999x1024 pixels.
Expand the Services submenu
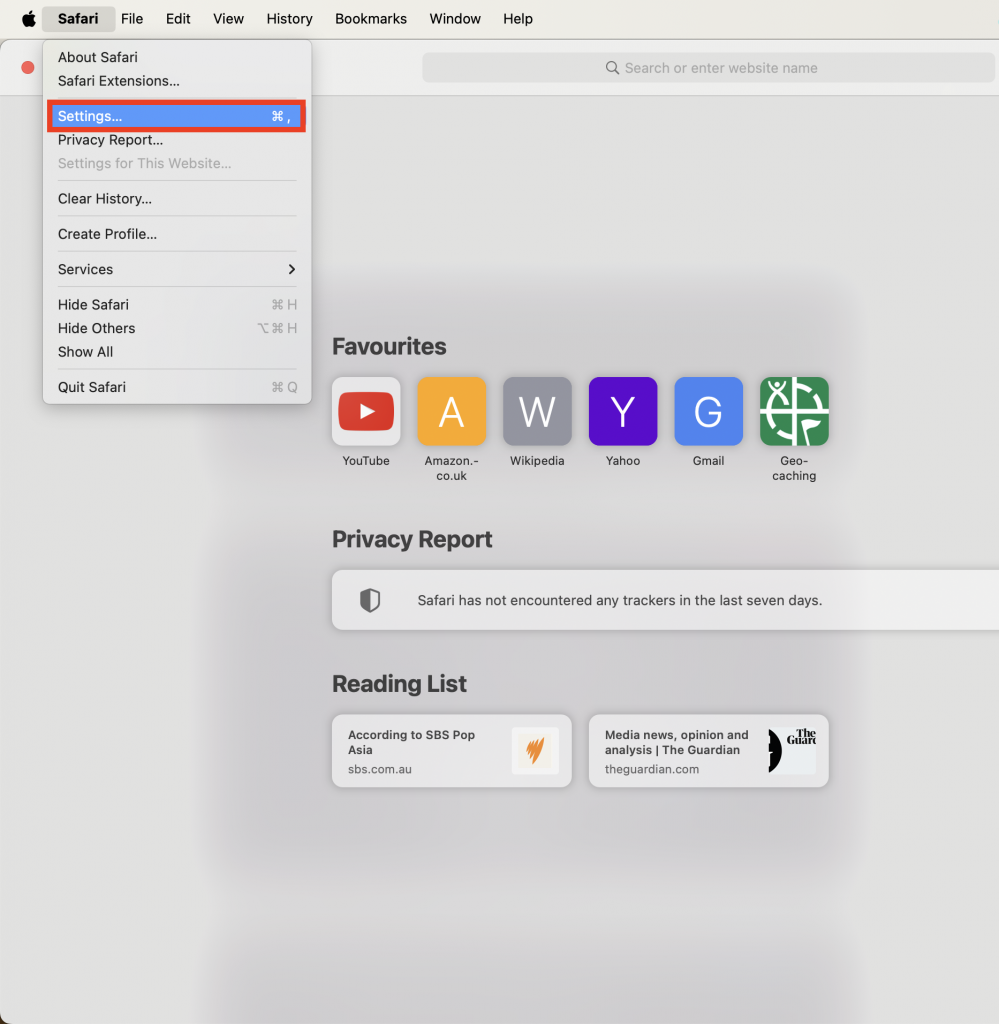click(177, 269)
